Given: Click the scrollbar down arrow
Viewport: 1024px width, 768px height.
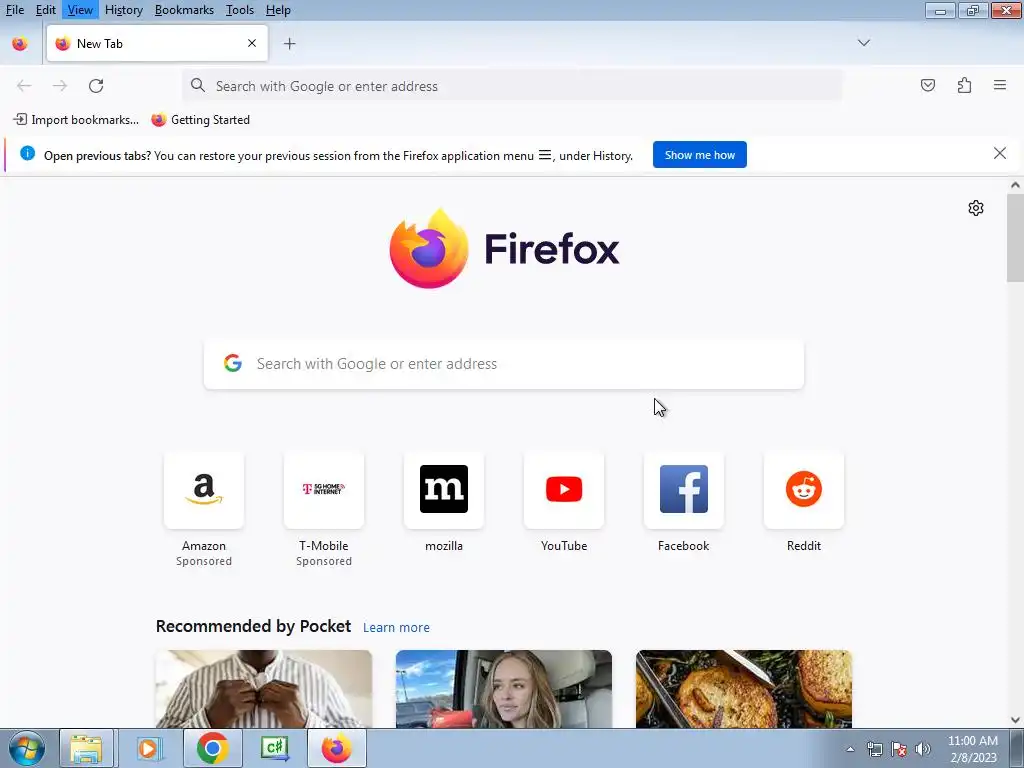Looking at the screenshot, I should tap(1015, 720).
